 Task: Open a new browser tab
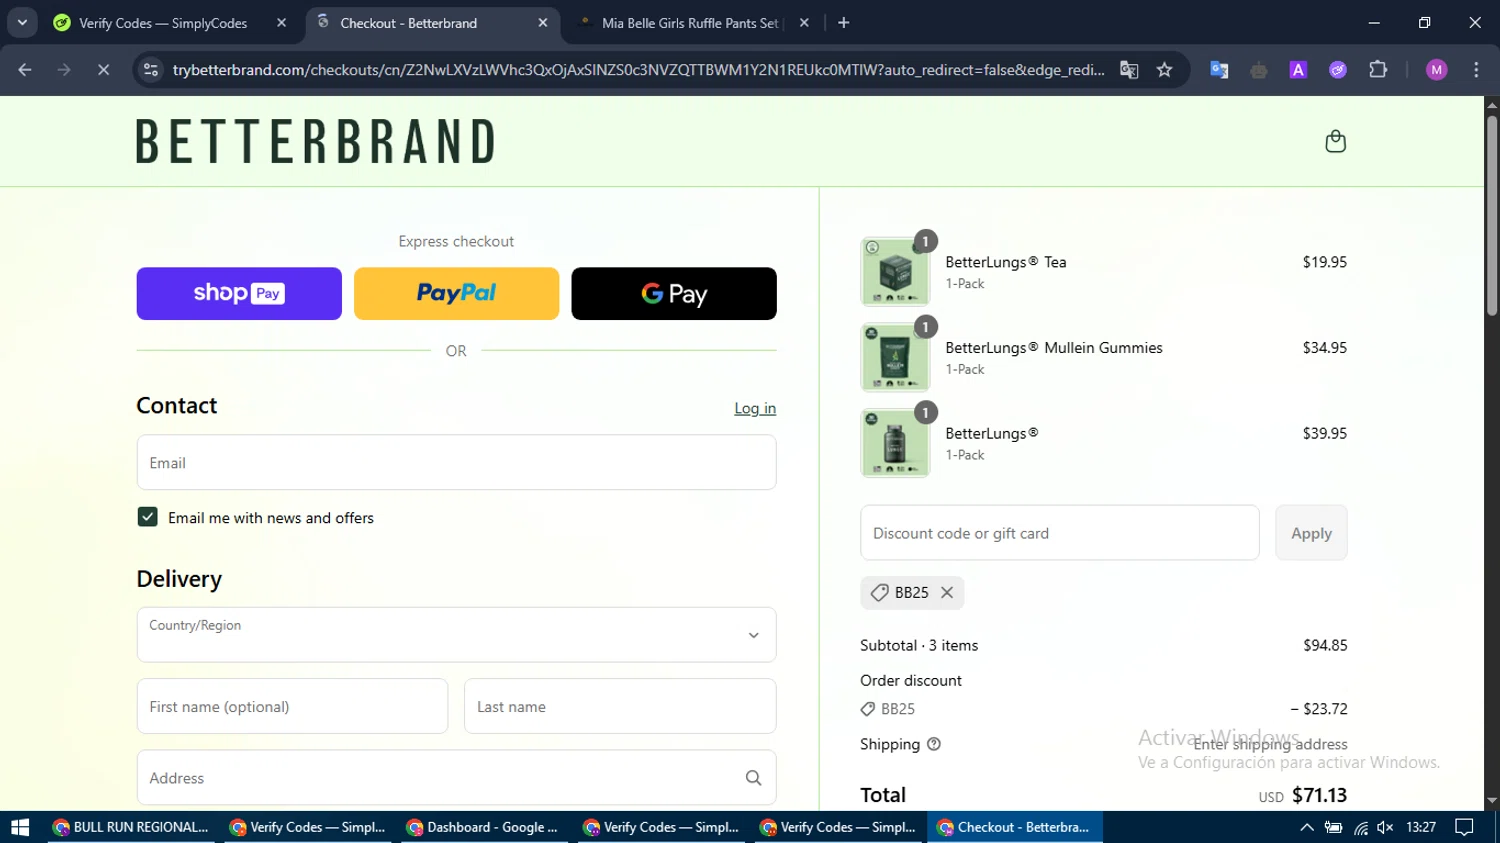(844, 23)
